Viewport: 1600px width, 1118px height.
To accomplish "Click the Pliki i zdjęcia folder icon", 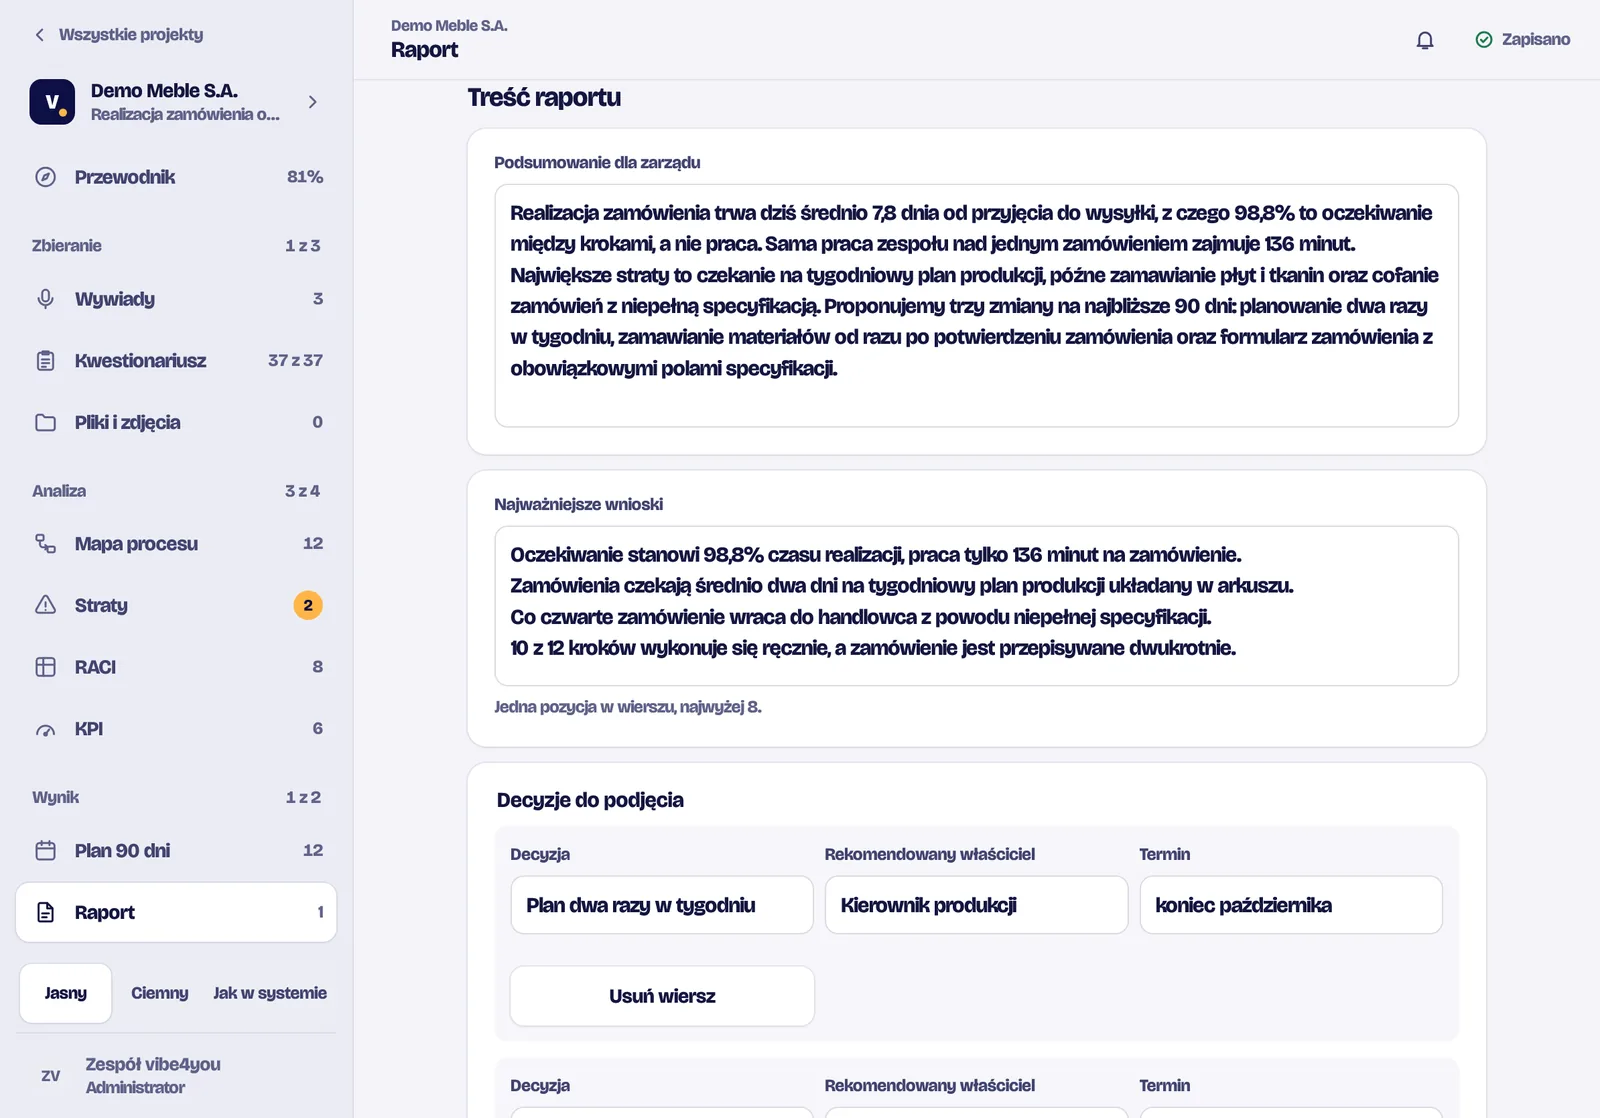I will tap(46, 423).
